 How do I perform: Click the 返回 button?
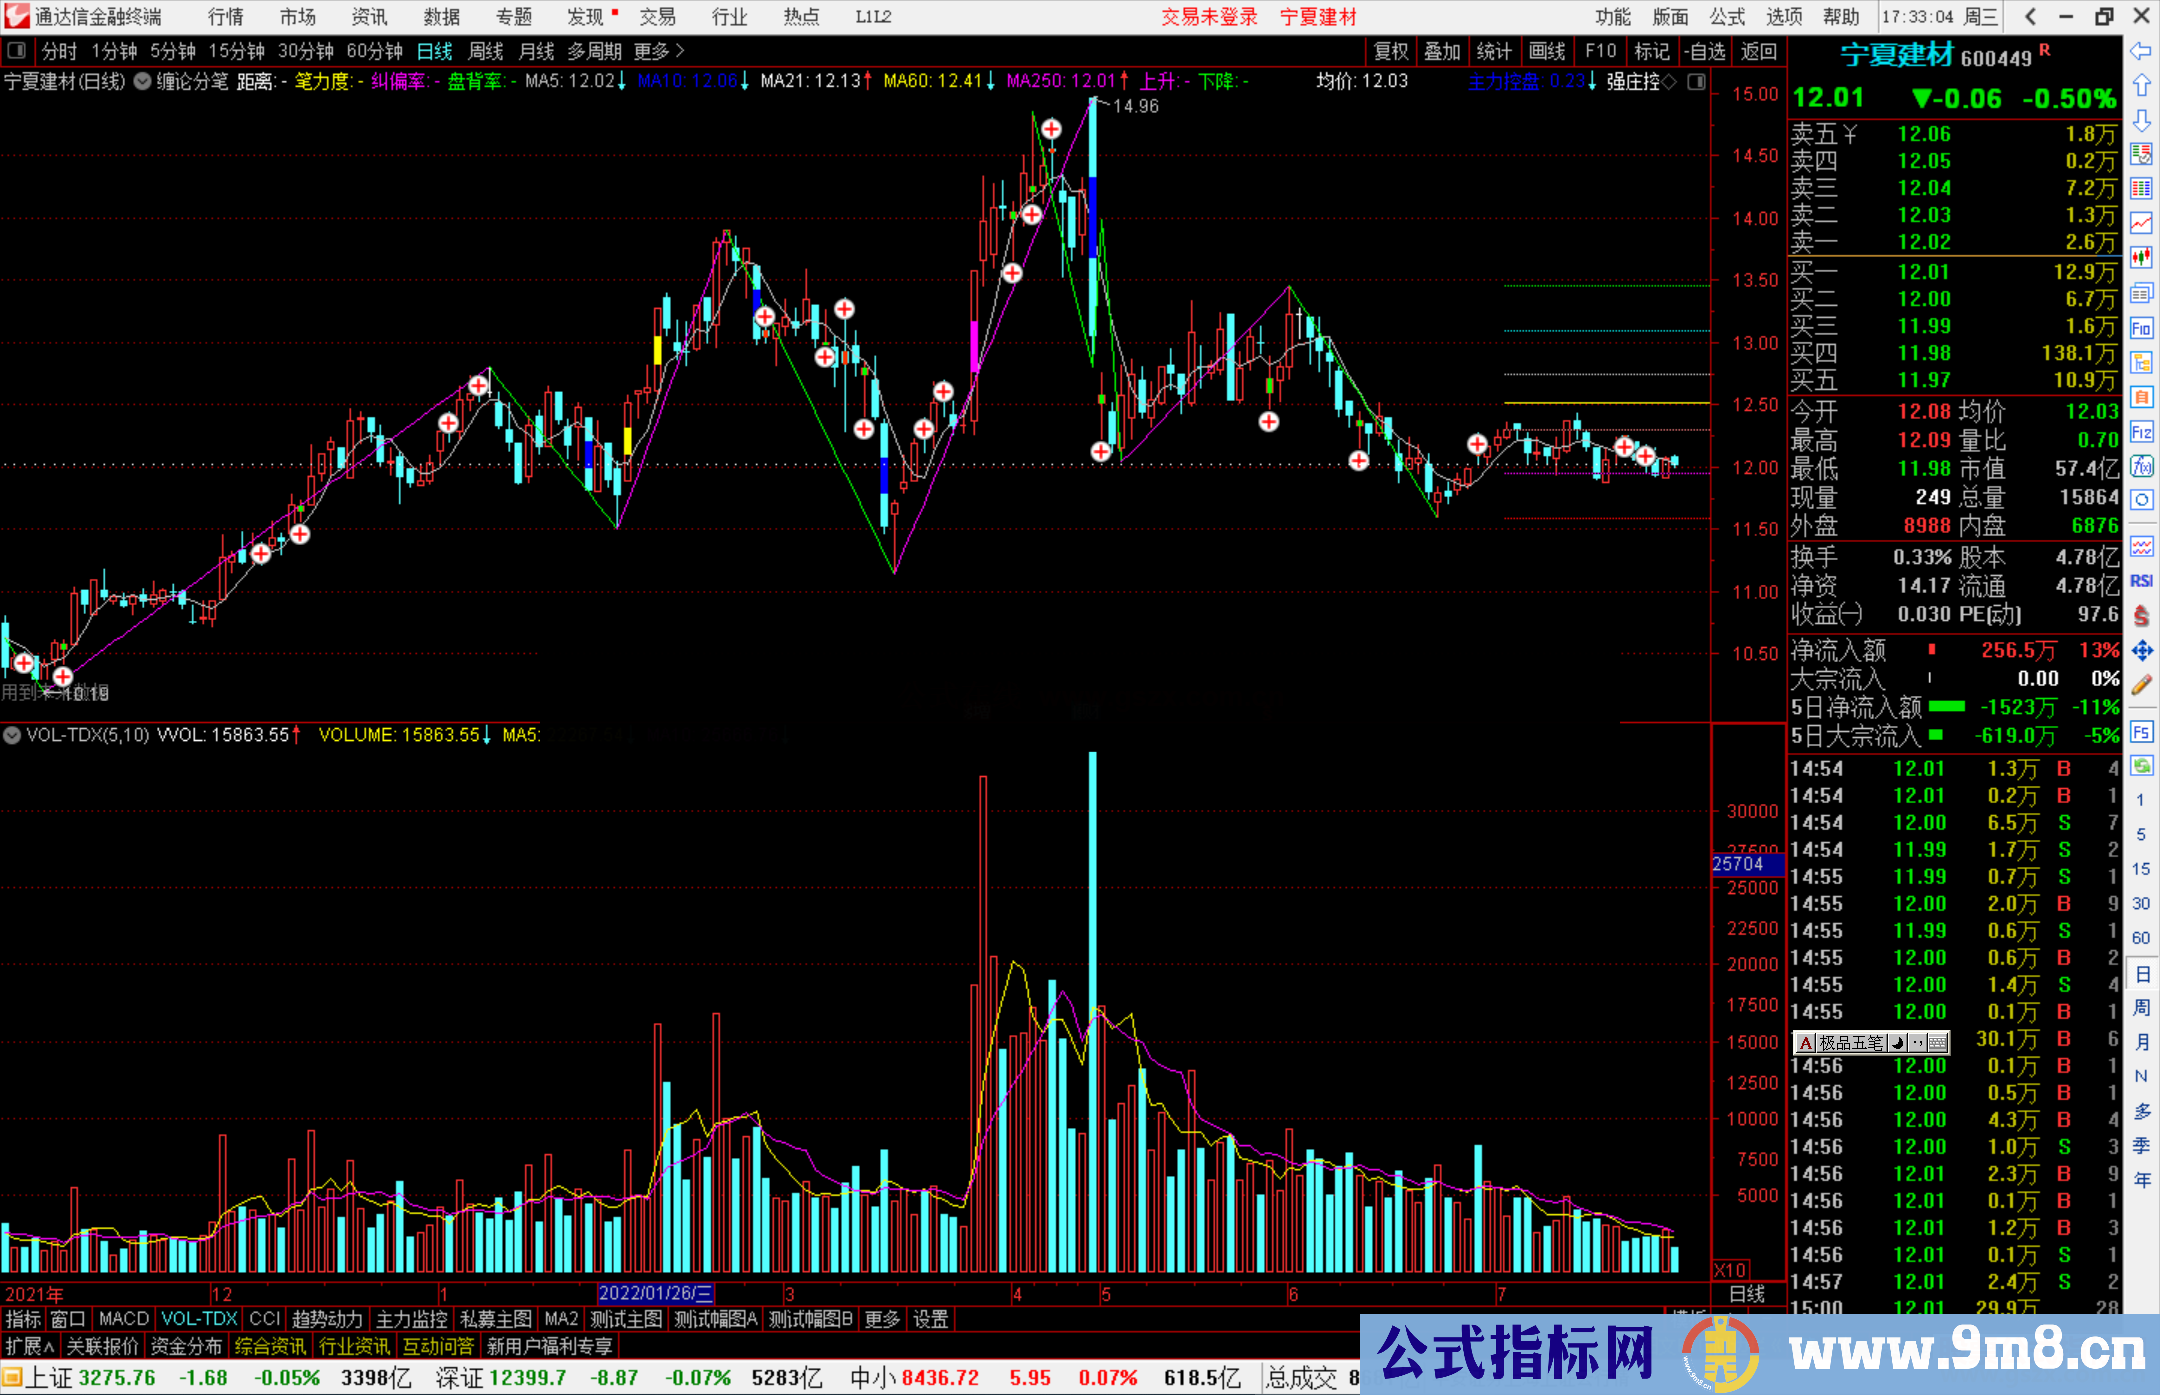1758,51
